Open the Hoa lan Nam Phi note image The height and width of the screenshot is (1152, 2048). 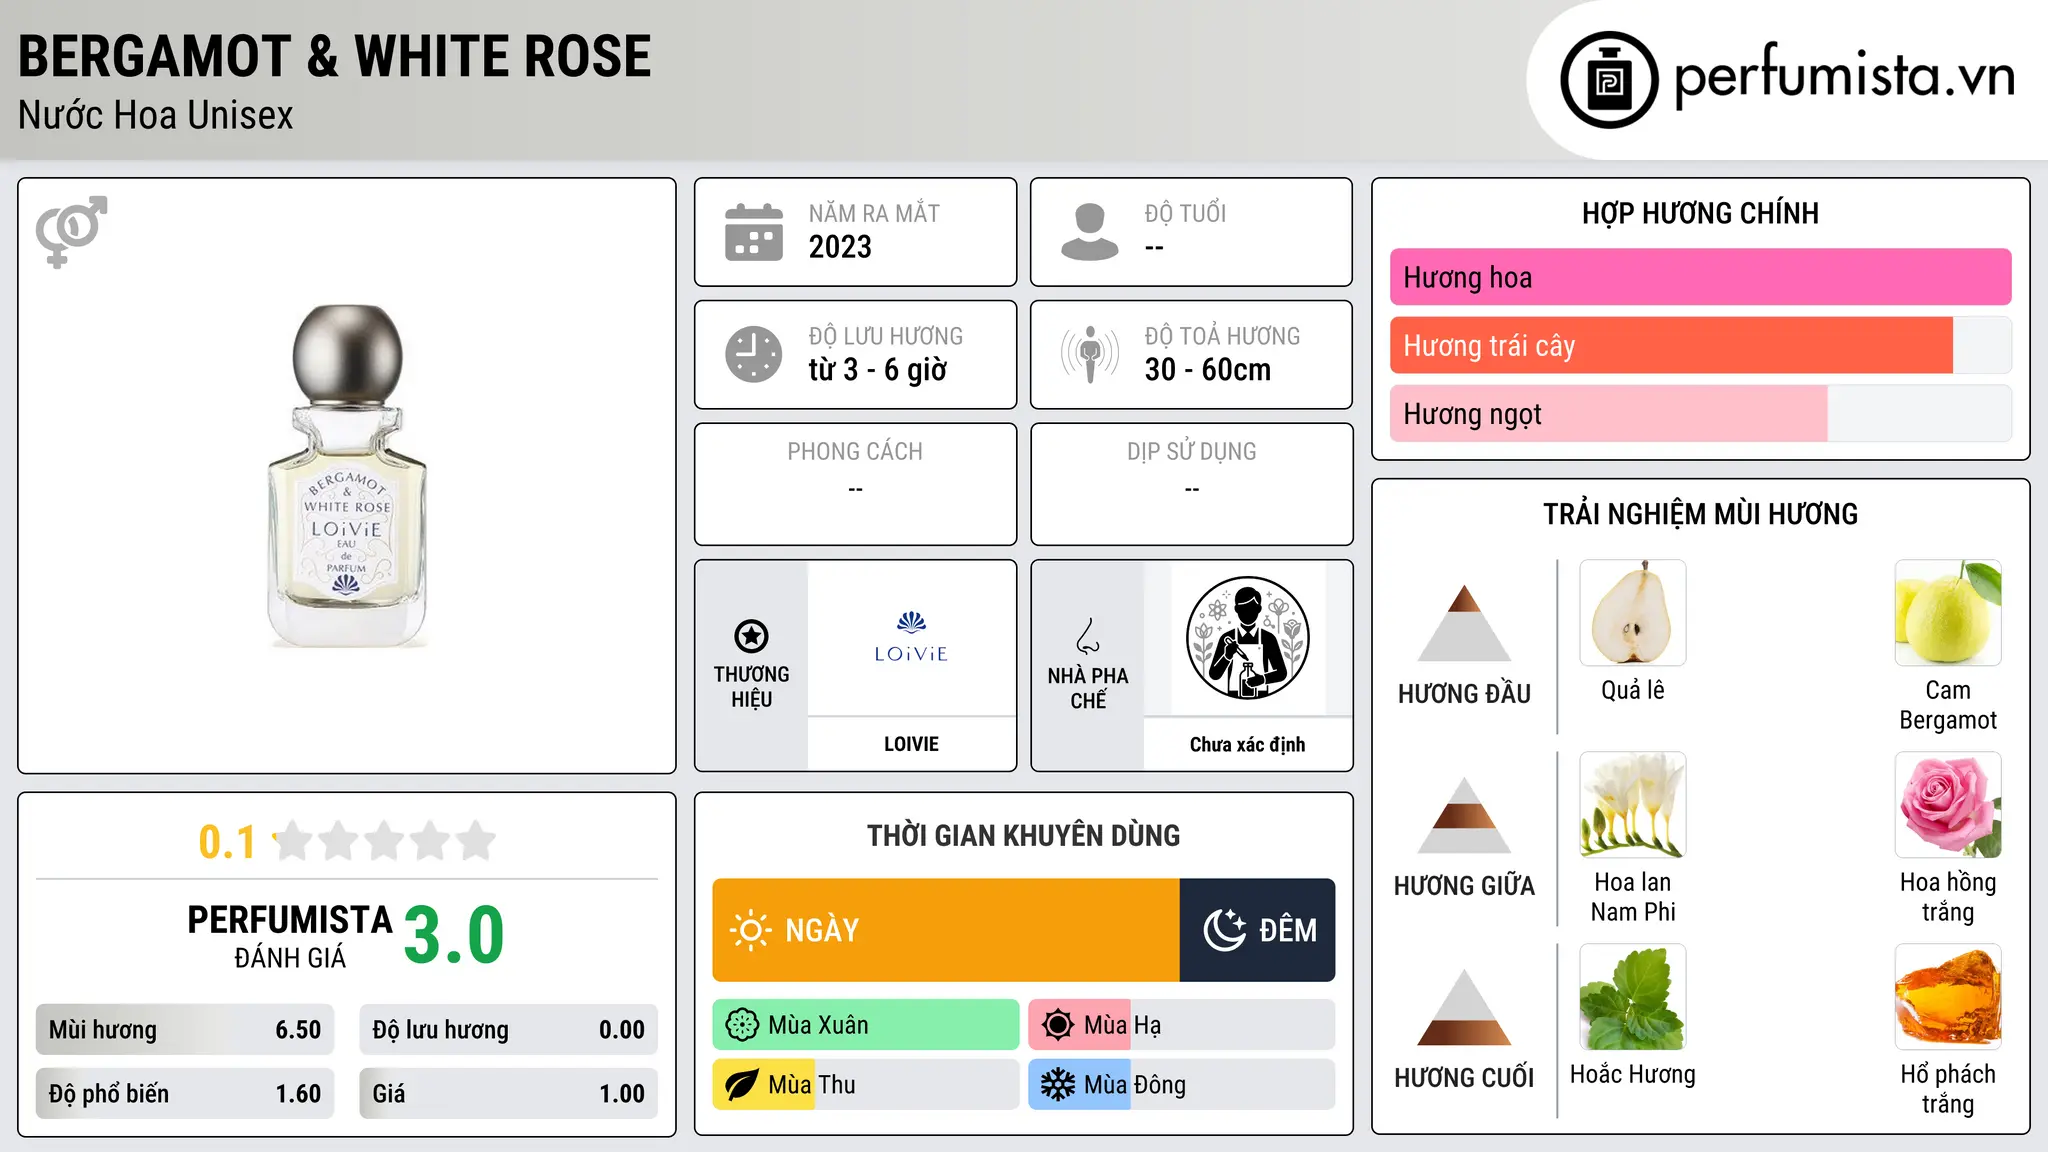(x=1632, y=805)
